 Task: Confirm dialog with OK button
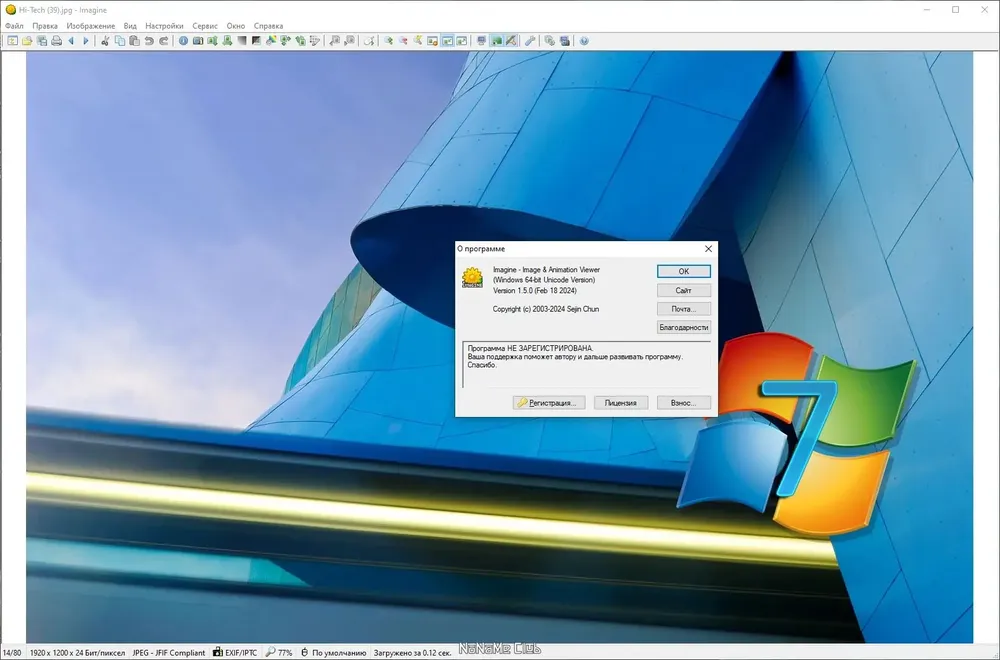point(684,271)
